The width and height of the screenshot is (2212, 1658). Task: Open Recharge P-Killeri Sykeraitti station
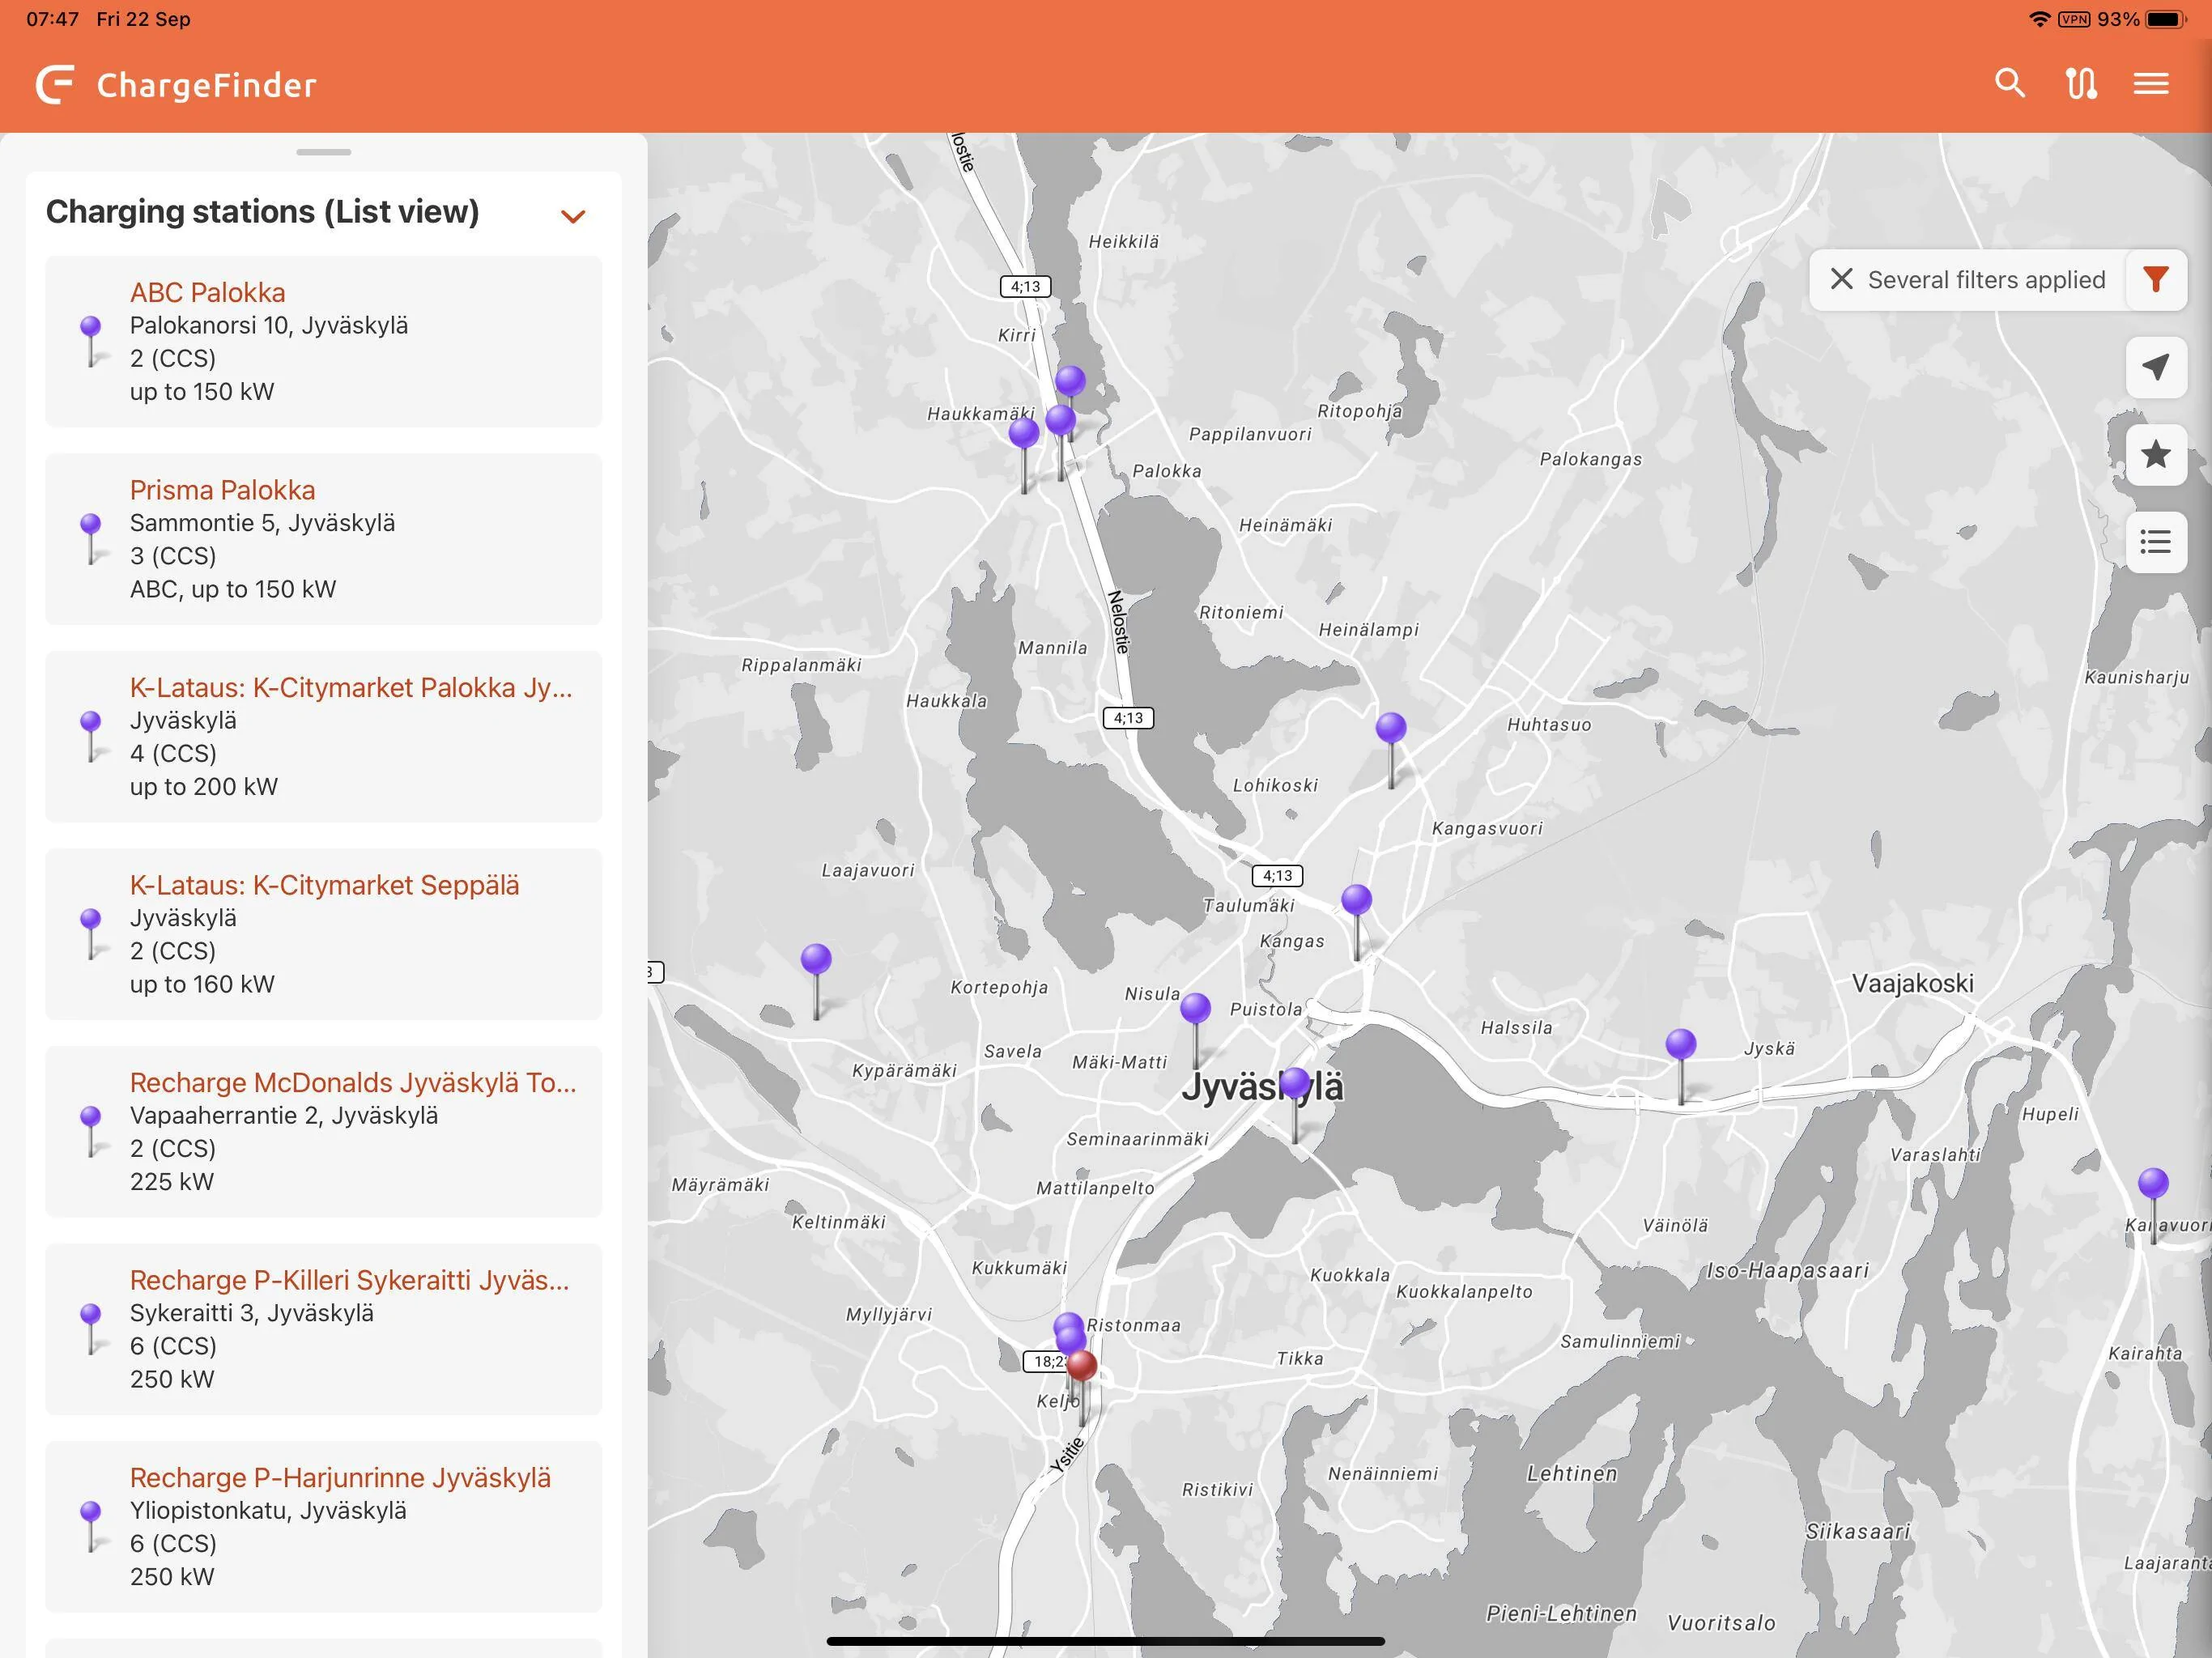click(350, 1280)
